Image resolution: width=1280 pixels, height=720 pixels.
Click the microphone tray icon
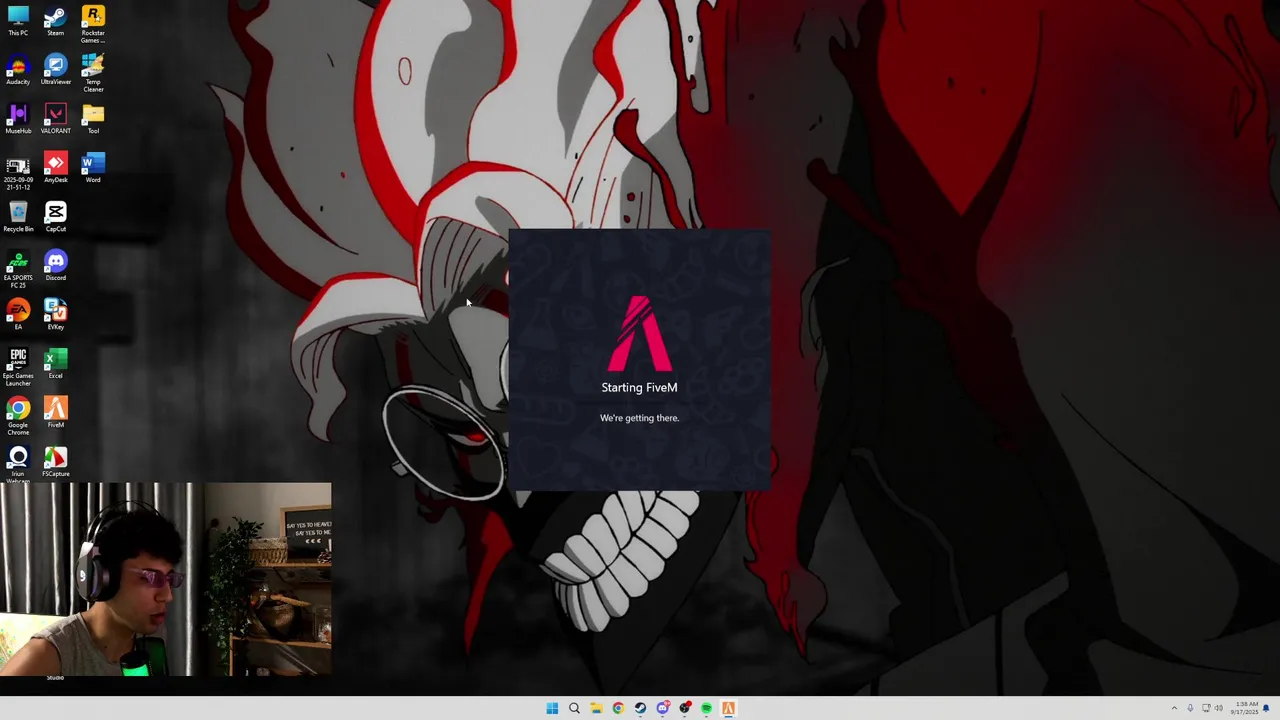(x=1190, y=708)
